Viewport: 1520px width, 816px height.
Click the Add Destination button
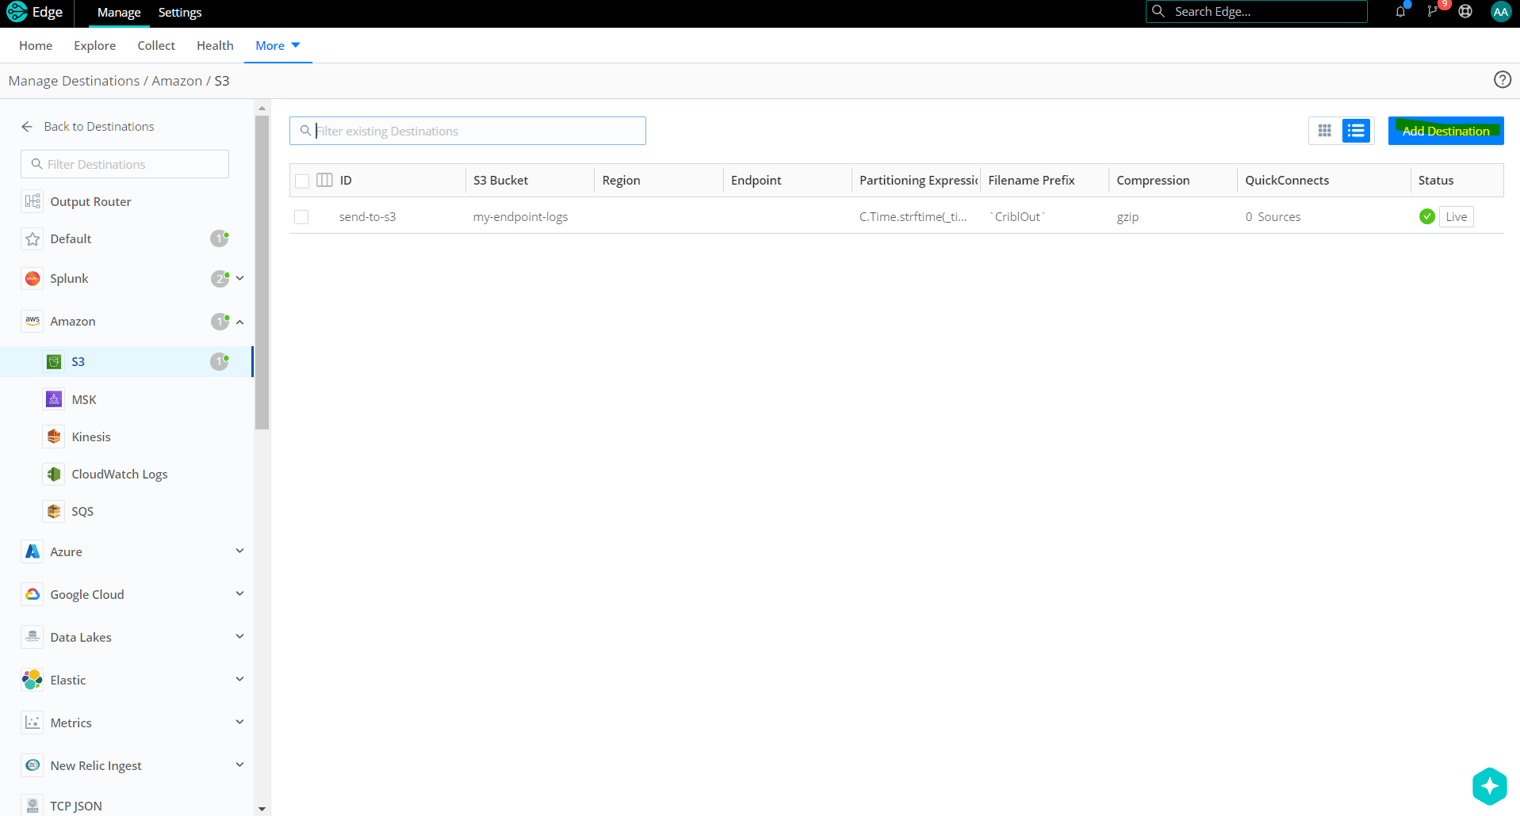coord(1445,131)
